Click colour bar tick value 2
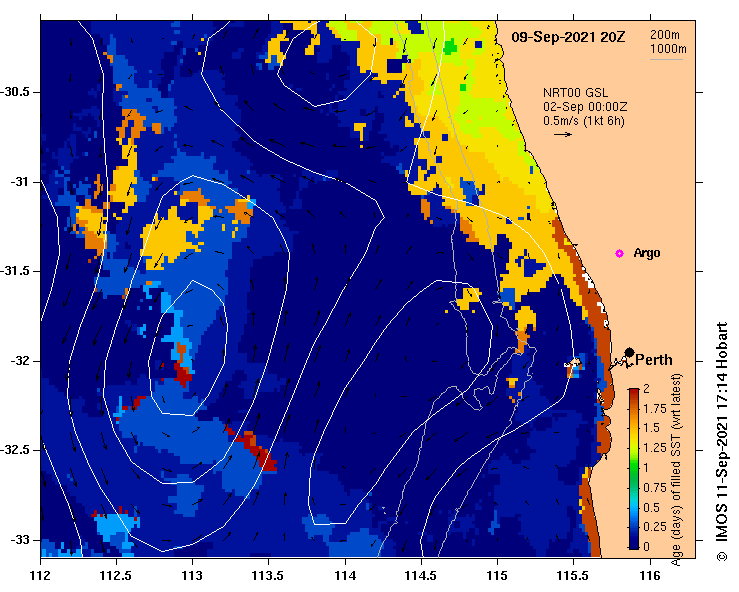Image resolution: width=739 pixels, height=592 pixels. click(x=647, y=389)
